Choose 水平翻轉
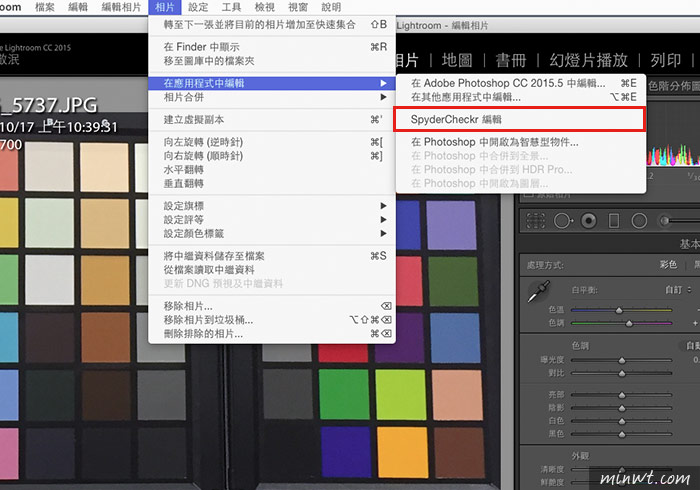The width and height of the screenshot is (700, 490). pos(272,170)
